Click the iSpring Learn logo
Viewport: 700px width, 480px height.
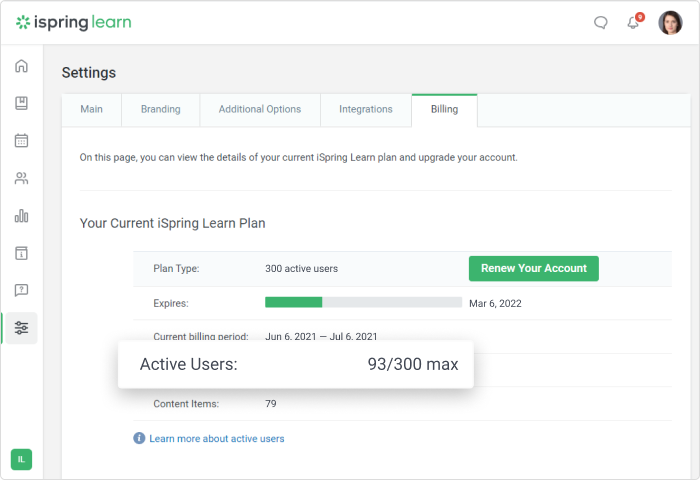(x=74, y=22)
